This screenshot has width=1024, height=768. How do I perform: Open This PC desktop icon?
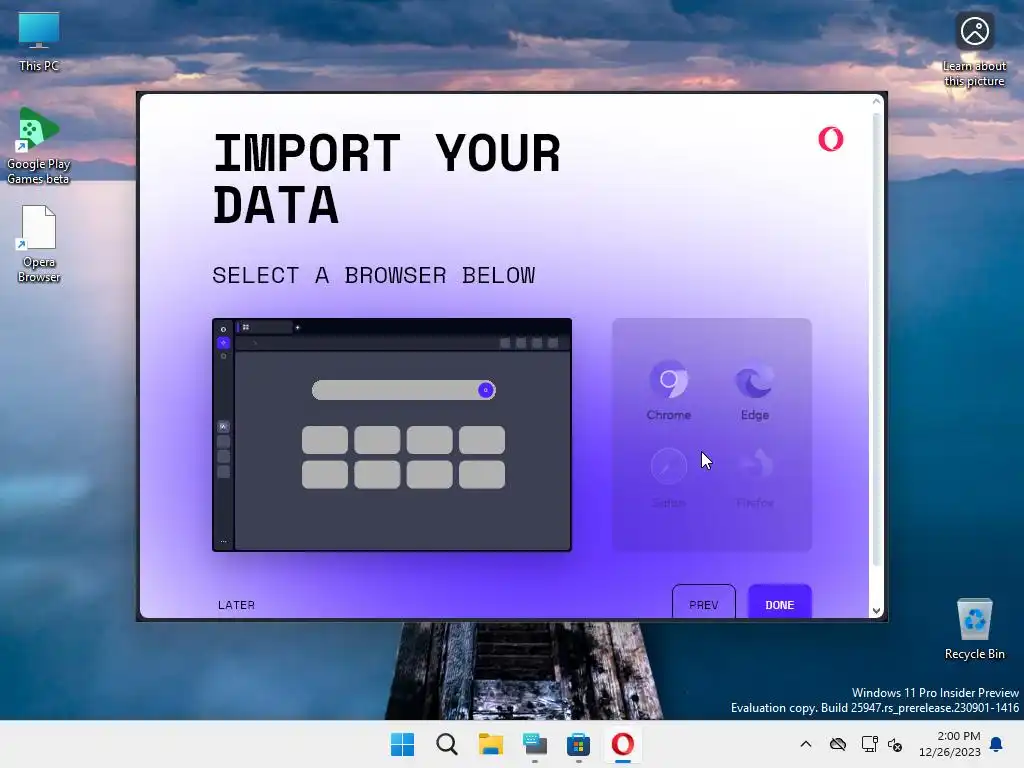[x=39, y=40]
